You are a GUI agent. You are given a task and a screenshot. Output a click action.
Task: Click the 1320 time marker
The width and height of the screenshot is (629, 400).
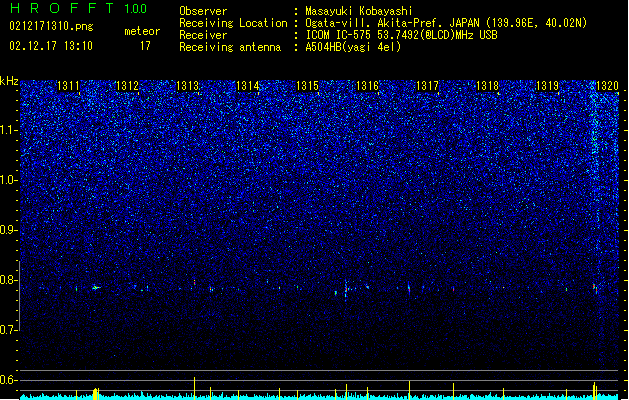coord(607,86)
